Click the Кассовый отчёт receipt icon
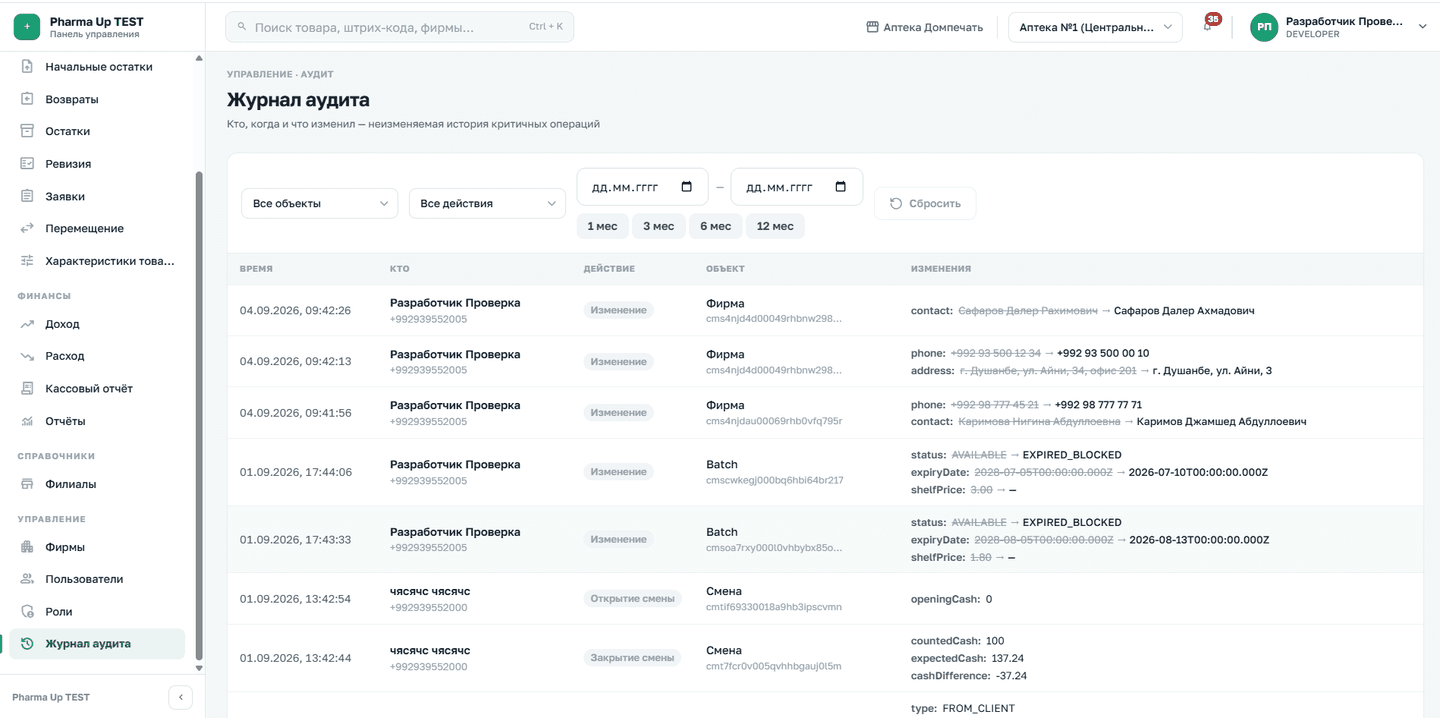This screenshot has width=1440, height=718. tap(27, 388)
